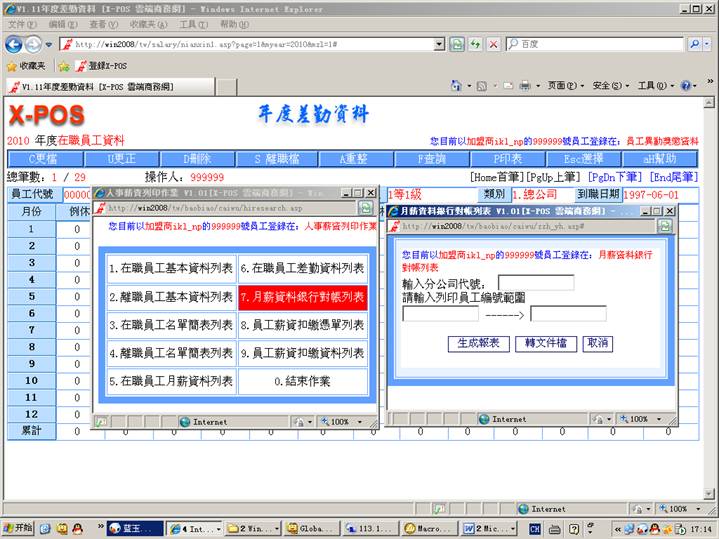Click the browser Back arrow button
The height and width of the screenshot is (539, 719).
(13, 44)
